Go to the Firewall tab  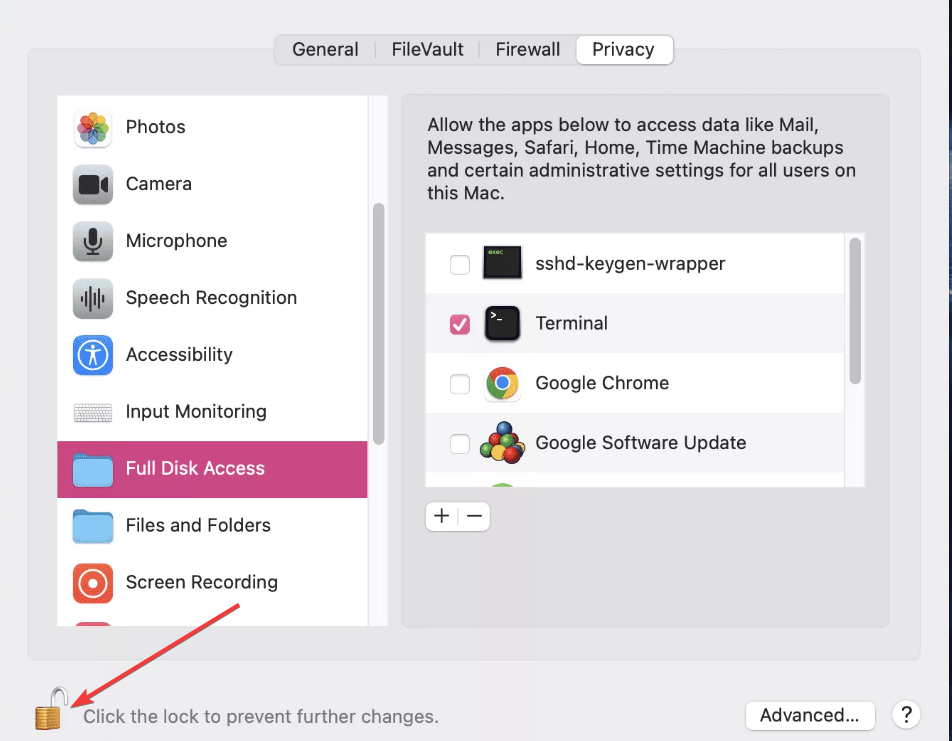(x=528, y=49)
